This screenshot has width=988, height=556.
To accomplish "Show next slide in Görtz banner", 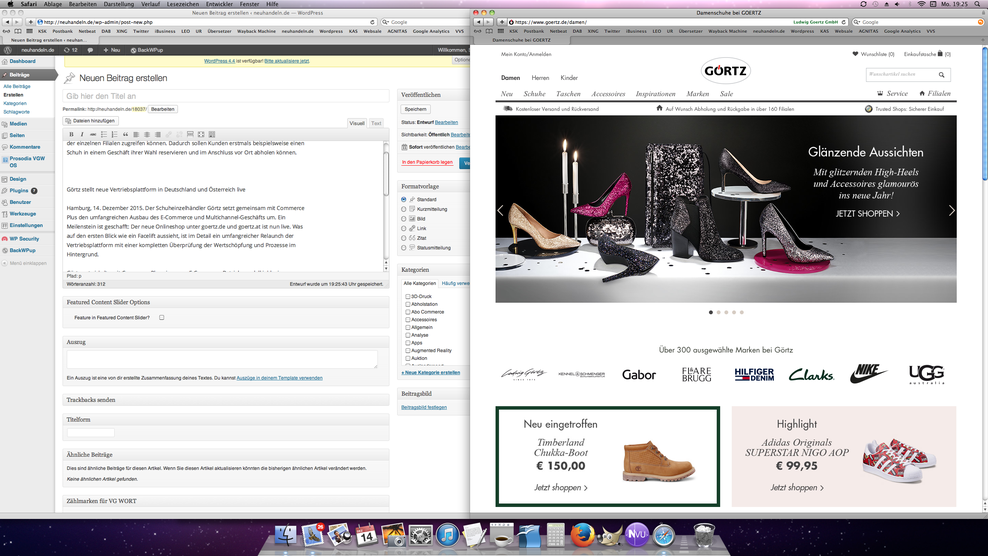I will pos(951,211).
